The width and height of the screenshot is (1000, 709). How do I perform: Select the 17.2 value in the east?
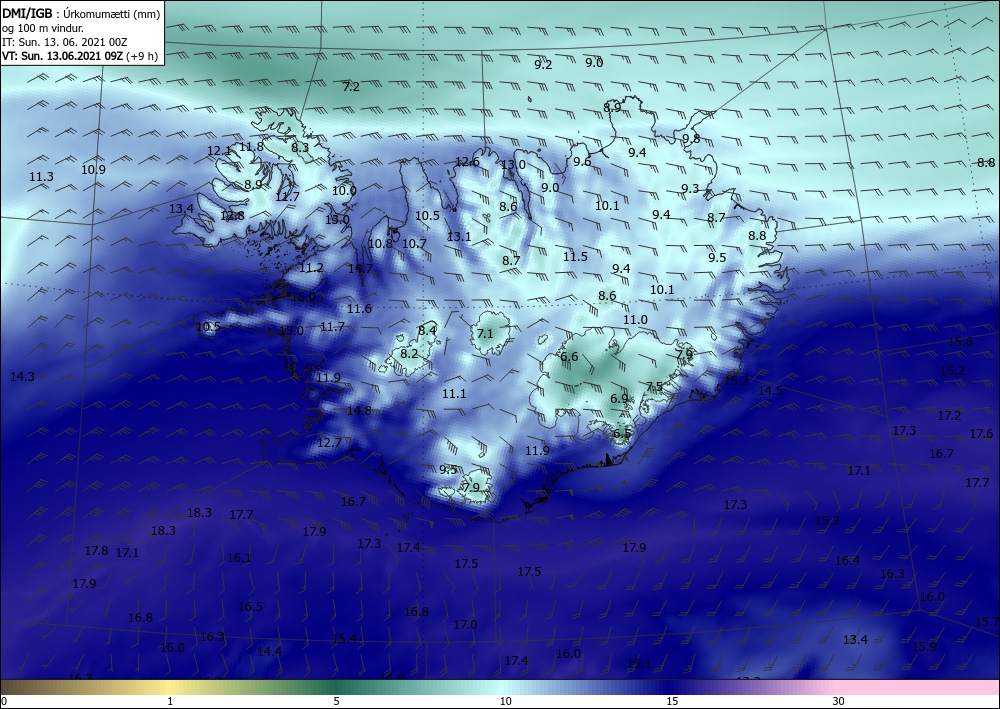pos(949,415)
